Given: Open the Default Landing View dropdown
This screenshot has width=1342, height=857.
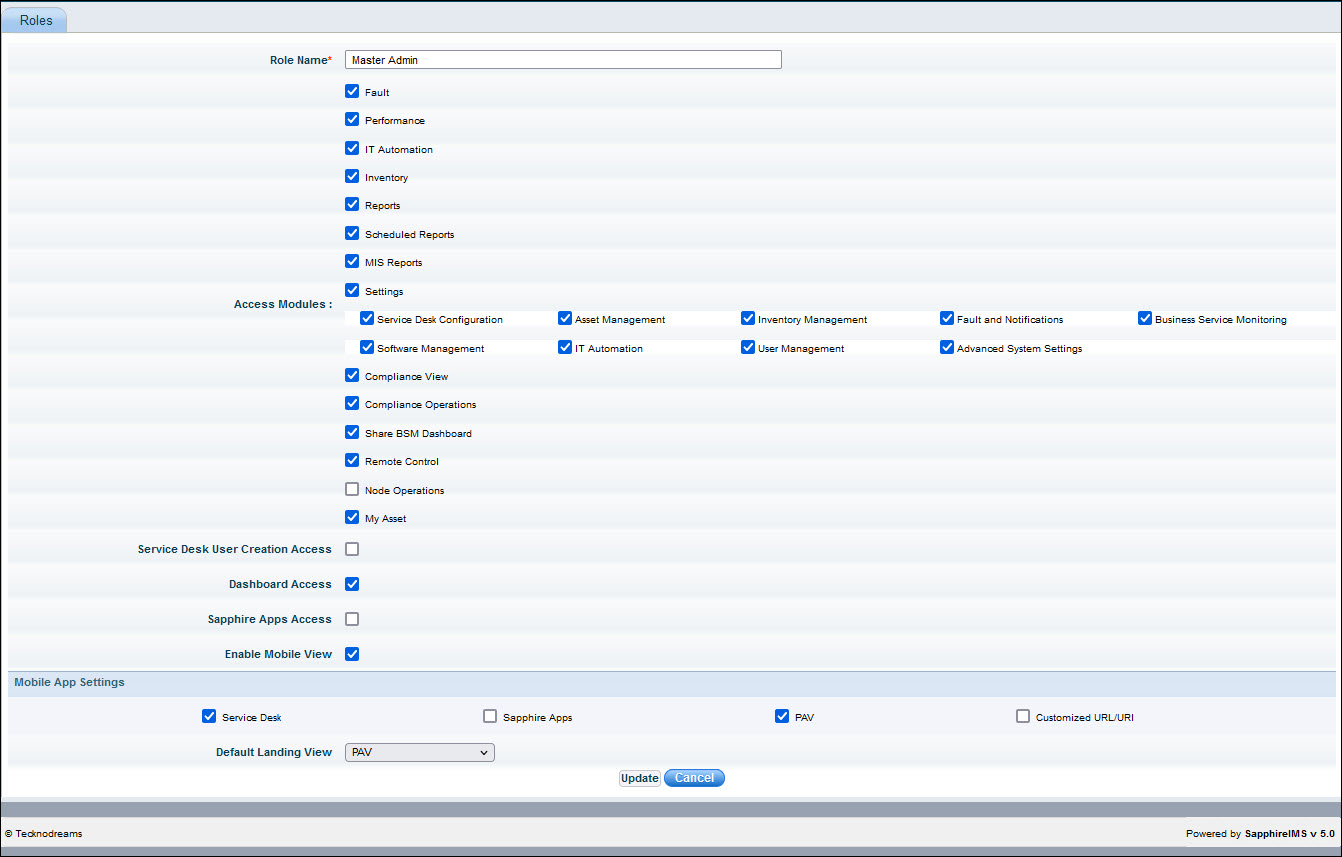Looking at the screenshot, I should pyautogui.click(x=420, y=752).
